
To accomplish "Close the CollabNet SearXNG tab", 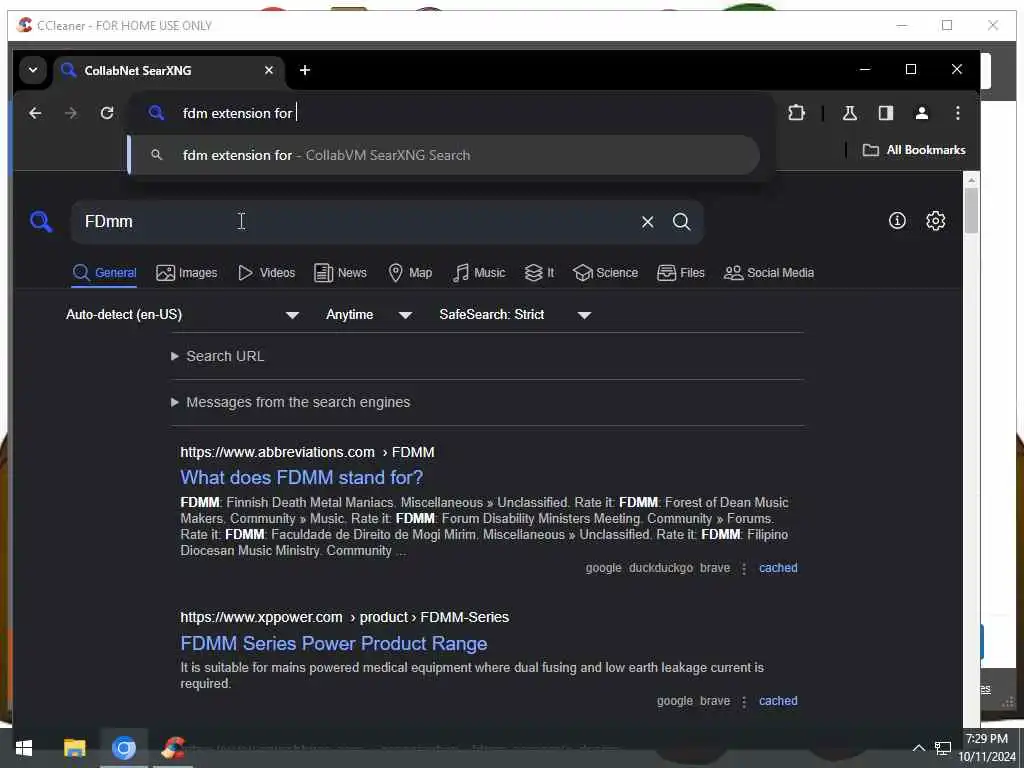I will 268,70.
